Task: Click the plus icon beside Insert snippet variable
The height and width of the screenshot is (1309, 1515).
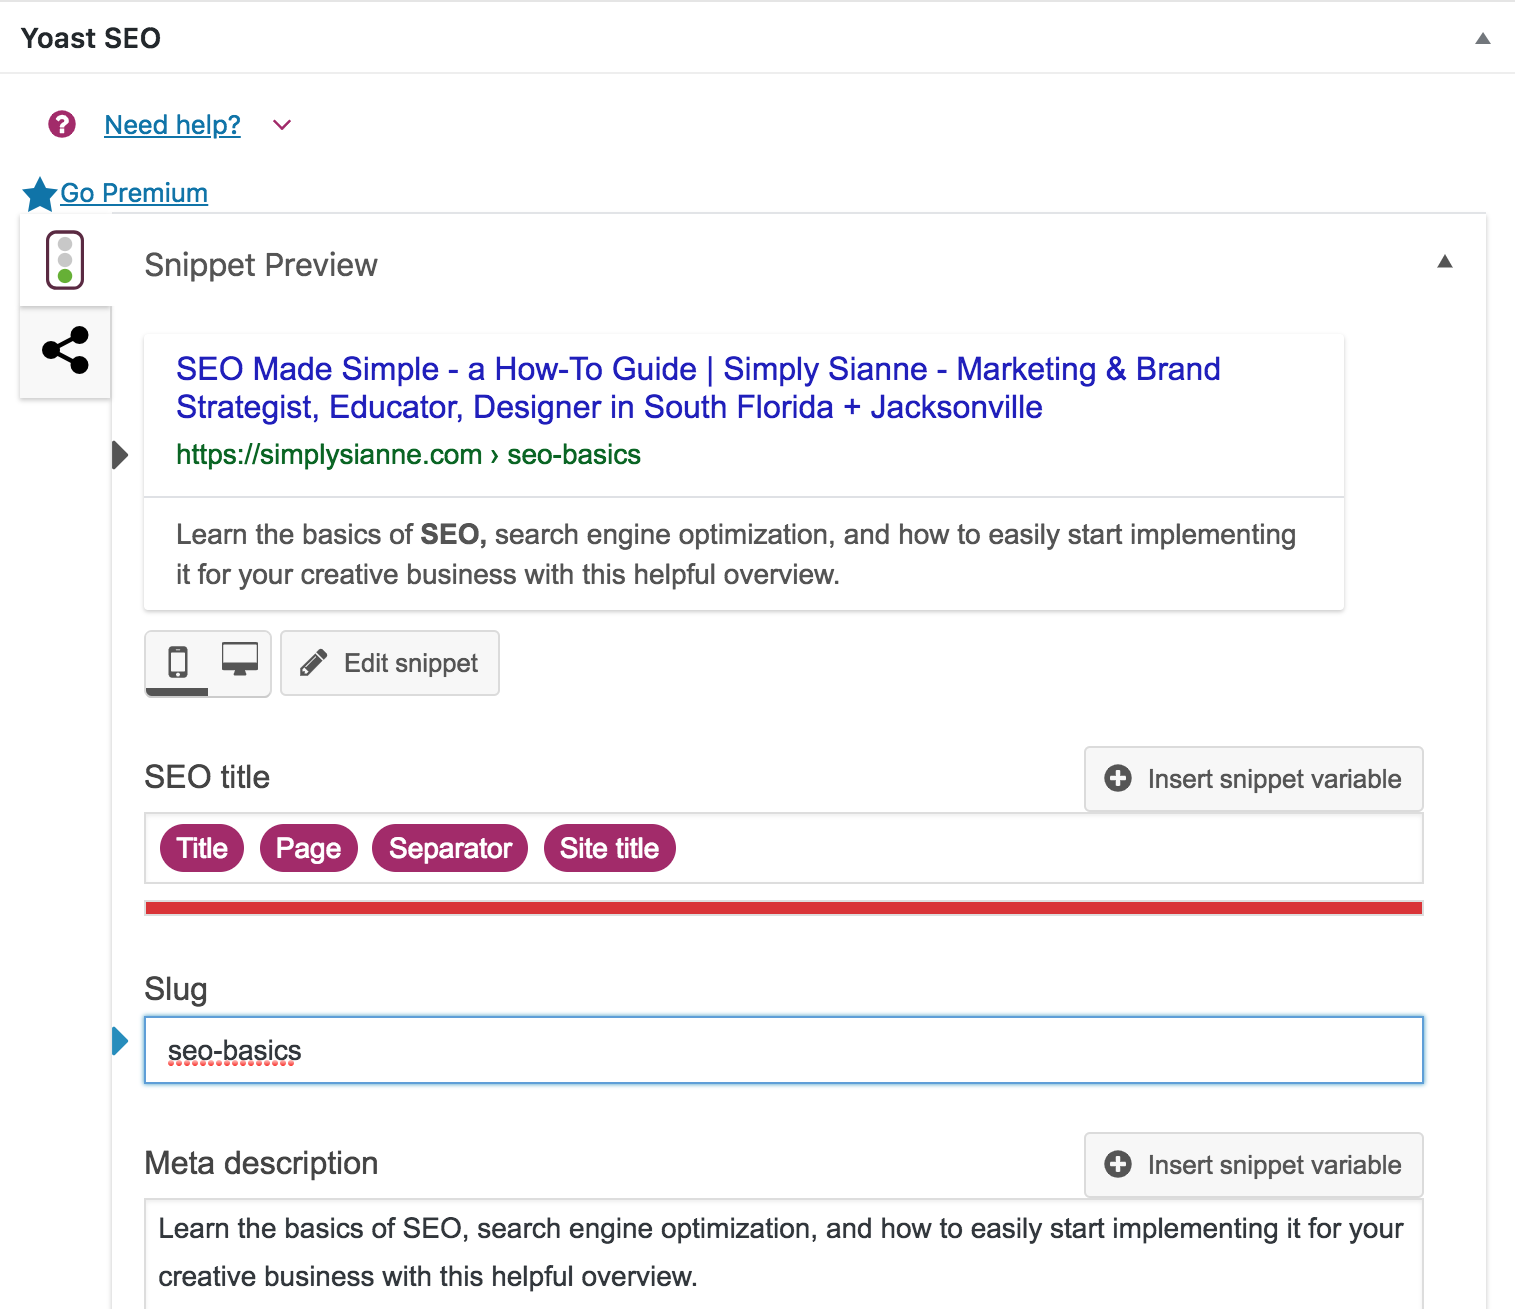Action: (1117, 779)
